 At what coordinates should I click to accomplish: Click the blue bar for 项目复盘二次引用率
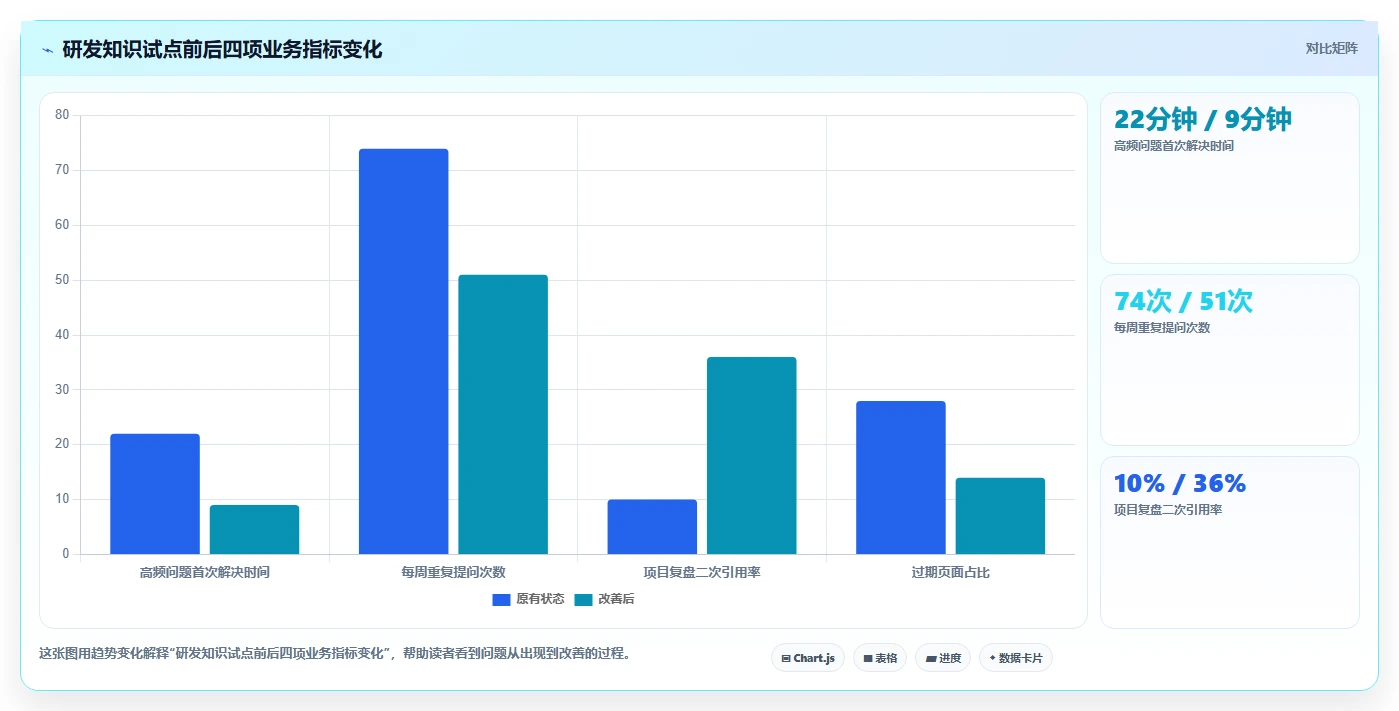pos(652,527)
